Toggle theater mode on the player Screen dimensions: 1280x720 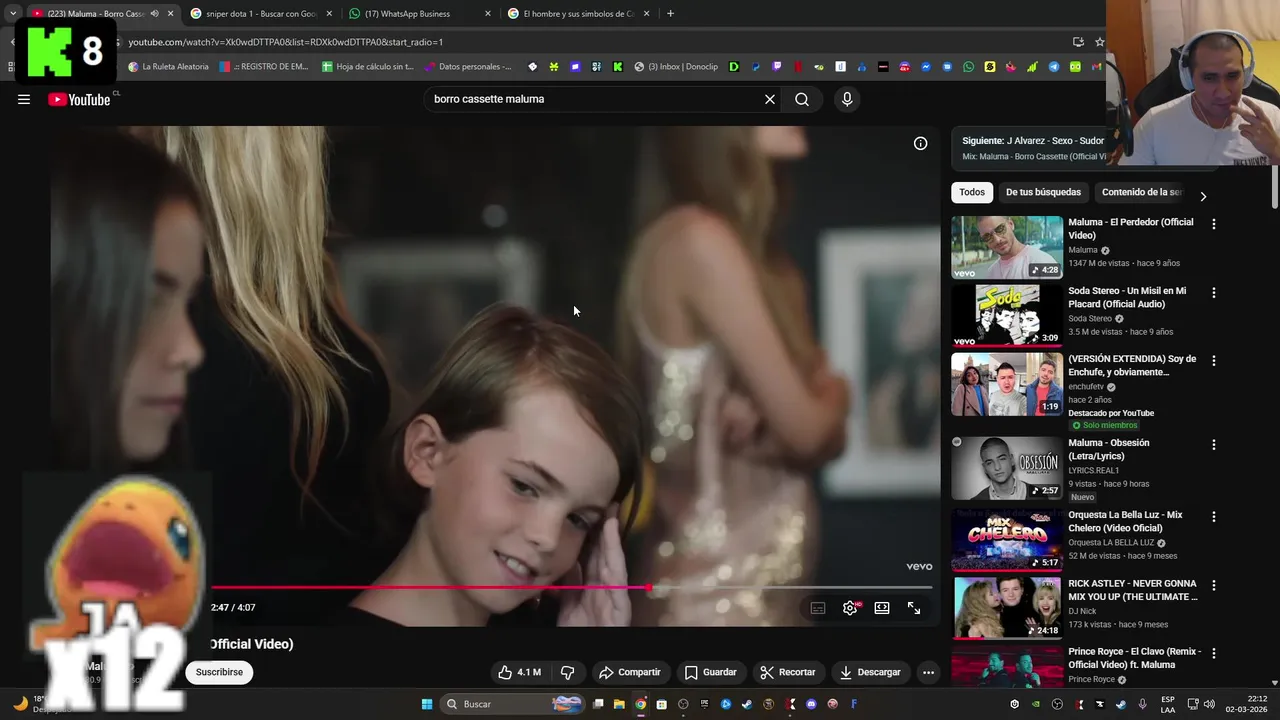click(x=882, y=608)
